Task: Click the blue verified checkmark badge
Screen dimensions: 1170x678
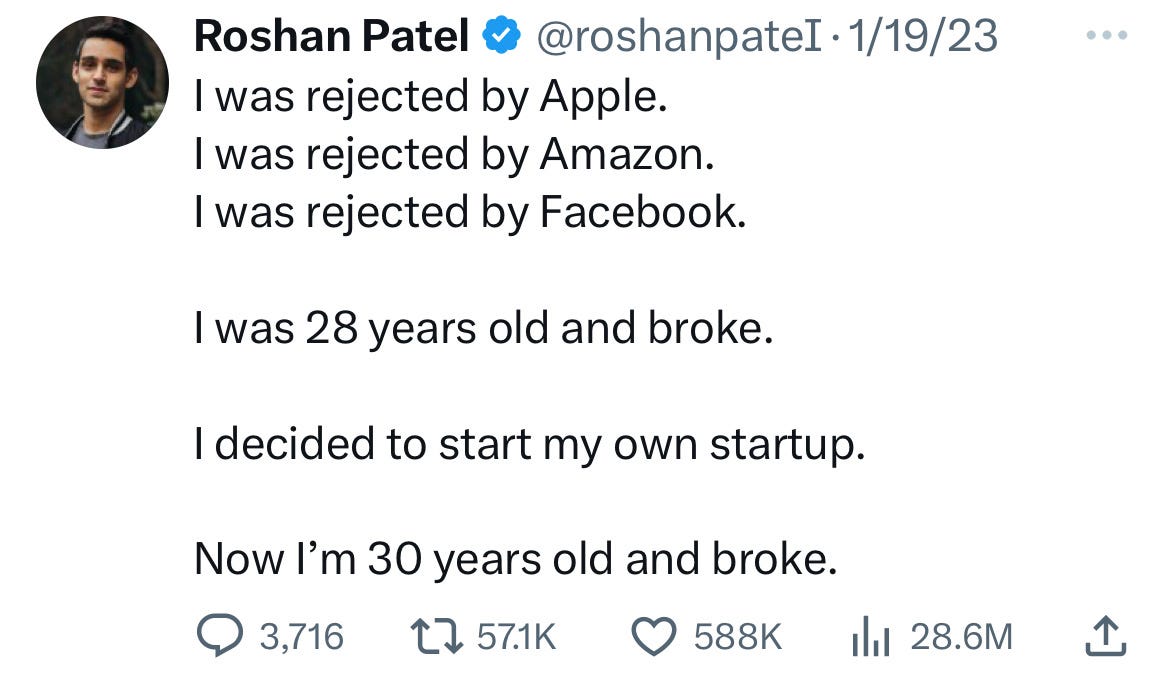Action: pos(502,35)
